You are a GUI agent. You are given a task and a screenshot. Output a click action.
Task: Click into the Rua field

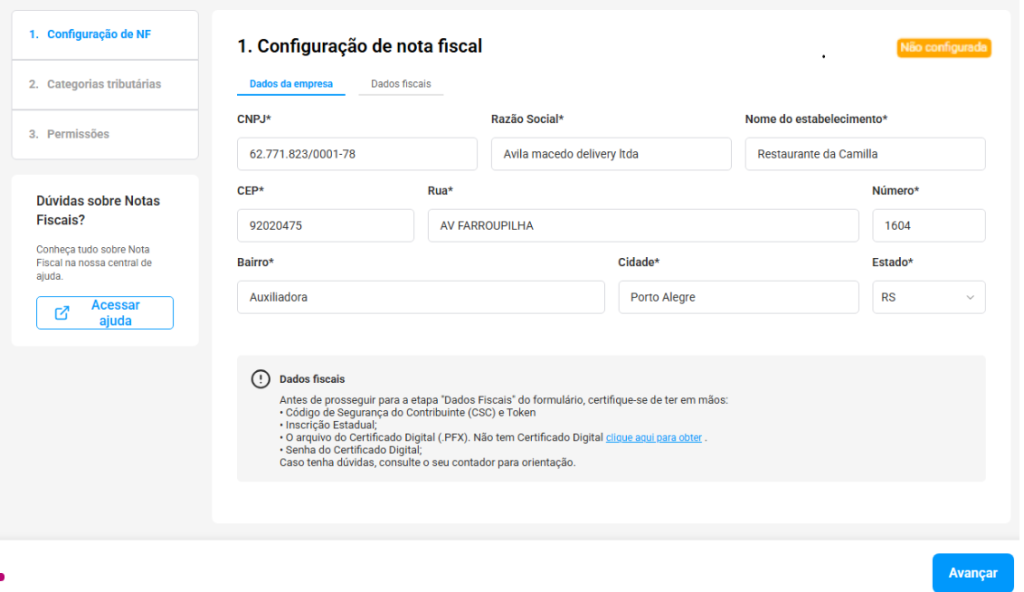(642, 226)
